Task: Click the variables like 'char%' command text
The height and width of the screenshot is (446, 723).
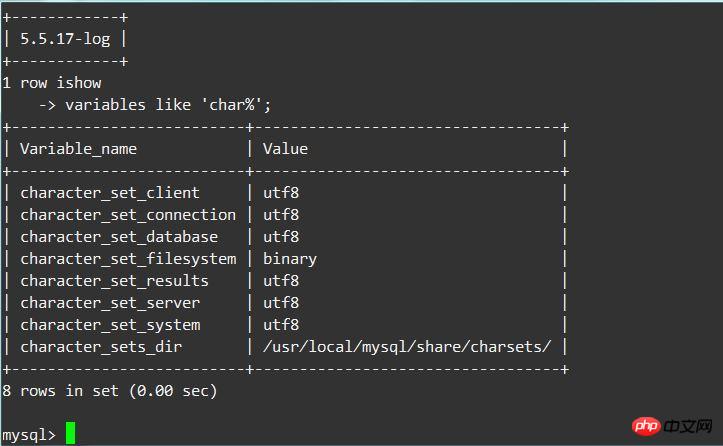Action: [x=168, y=105]
